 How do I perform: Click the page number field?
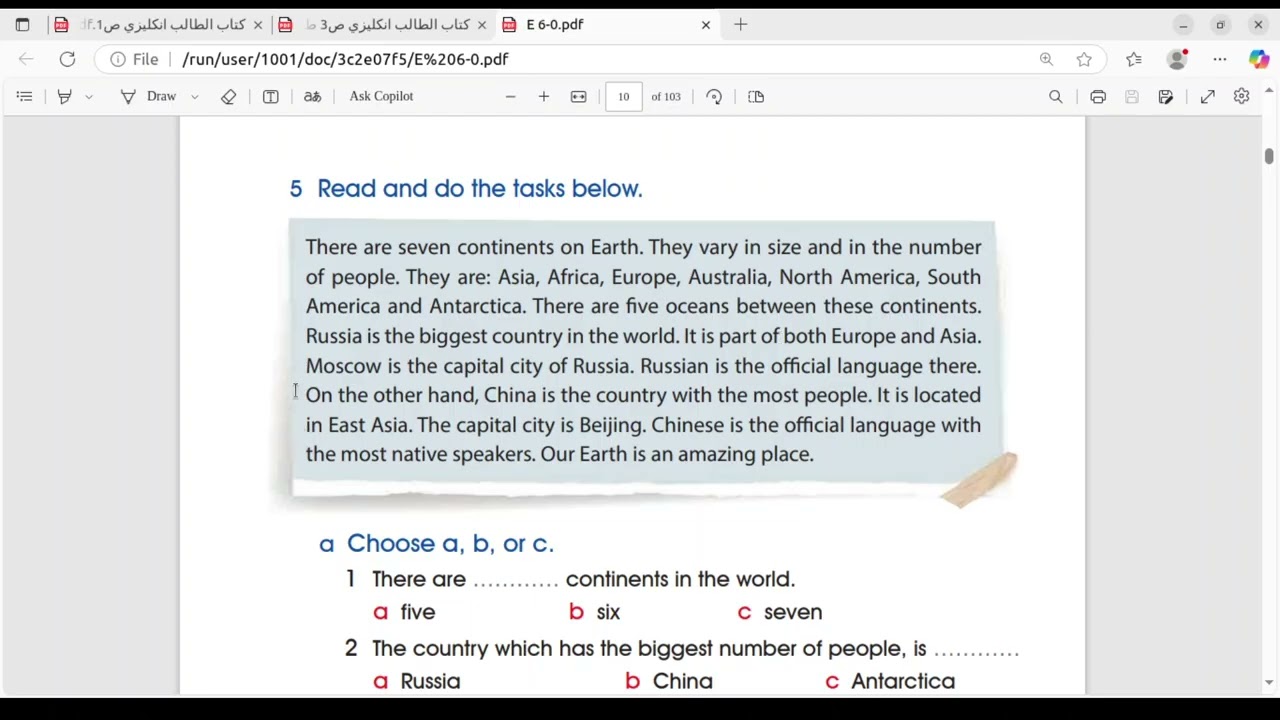tap(623, 96)
